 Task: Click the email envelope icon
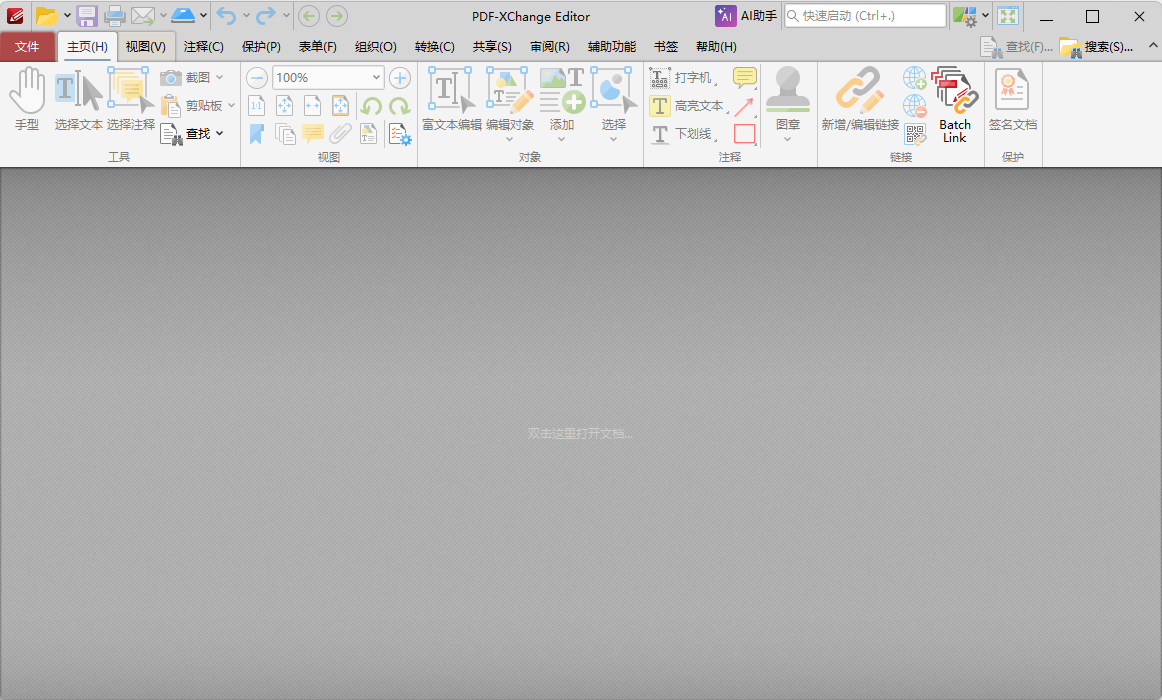142,16
